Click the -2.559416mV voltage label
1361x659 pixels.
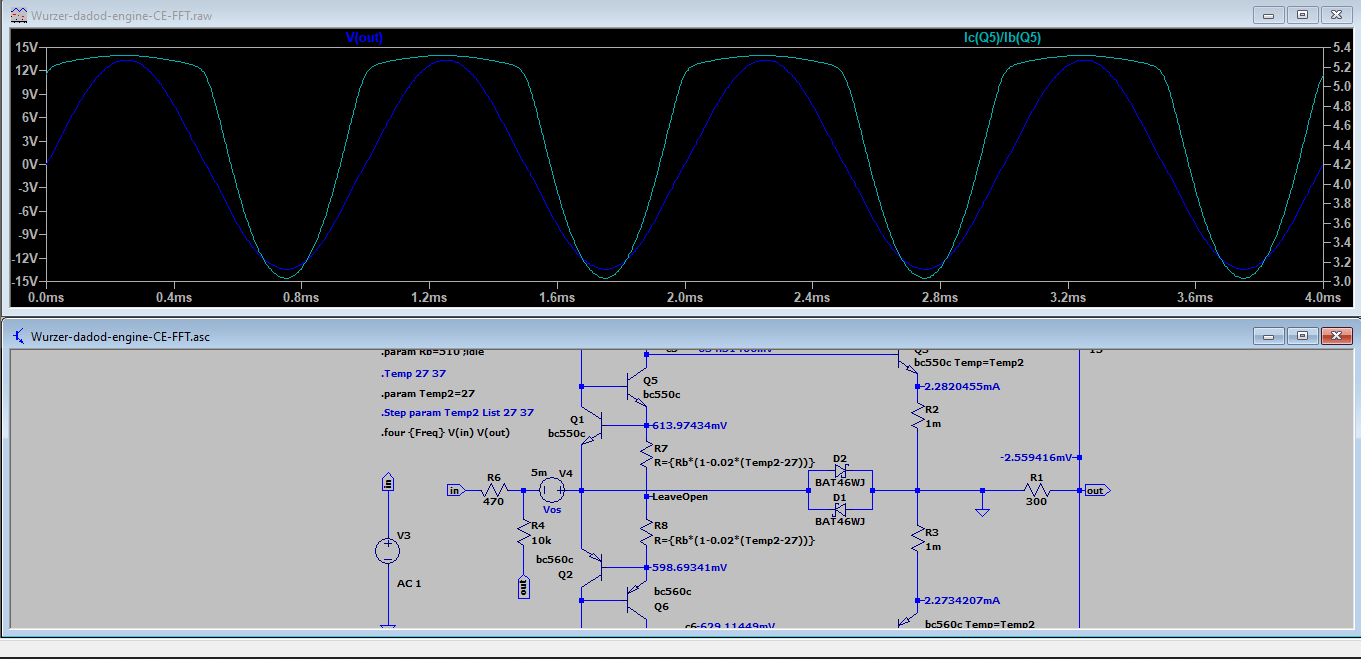tap(1037, 457)
